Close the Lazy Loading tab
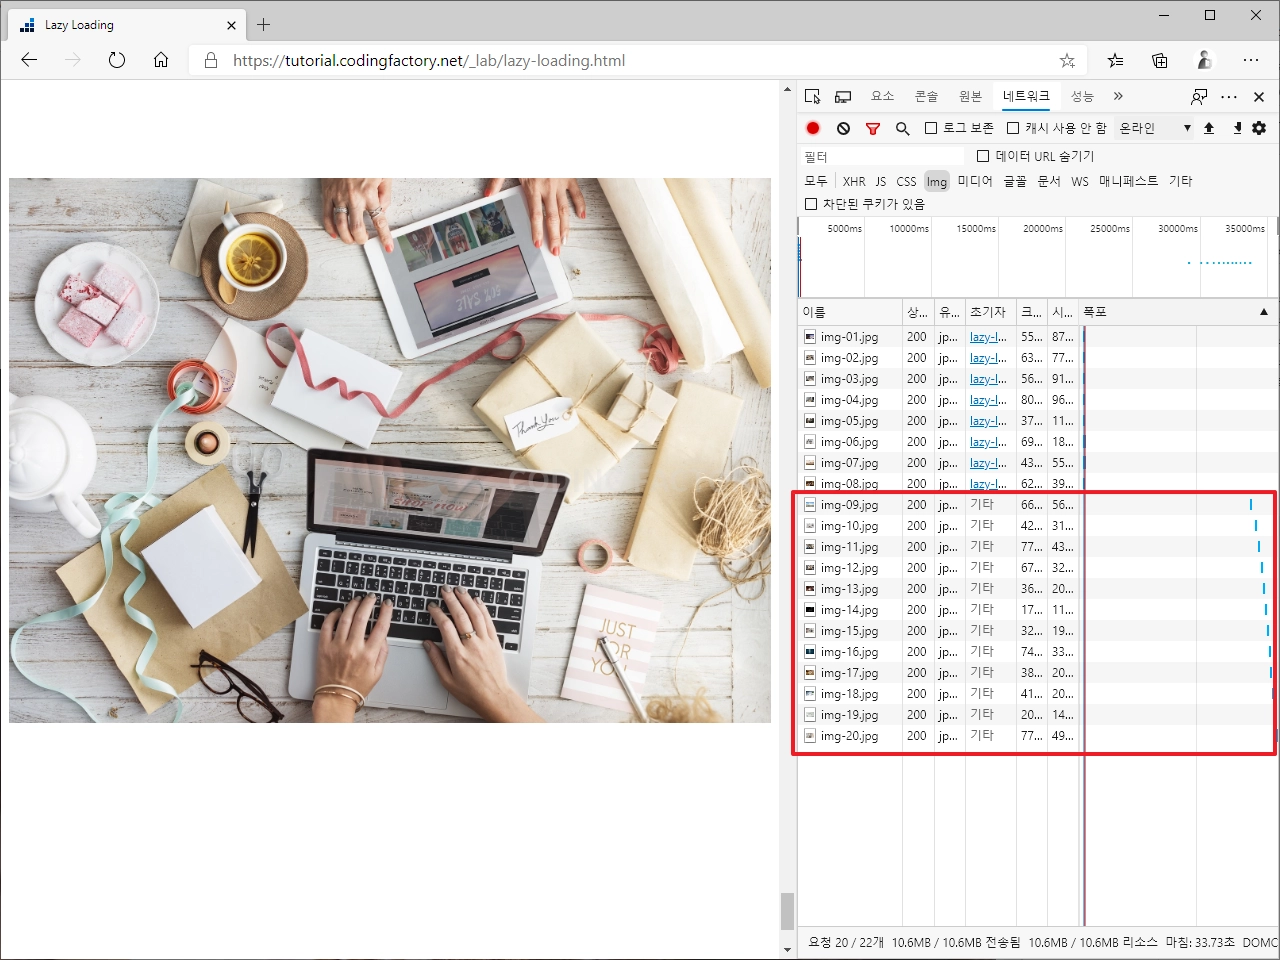This screenshot has height=960, width=1280. pyautogui.click(x=232, y=25)
